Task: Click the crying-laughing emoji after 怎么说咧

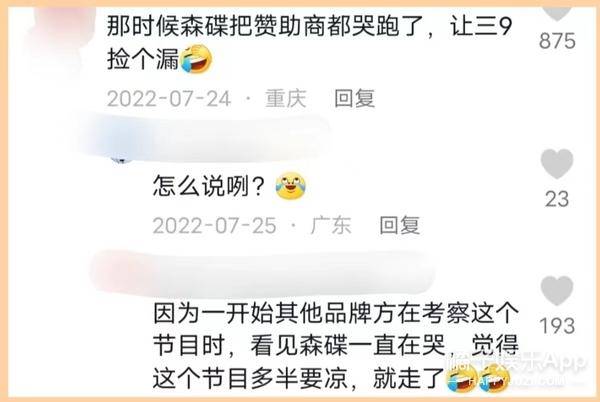Action: pyautogui.click(x=291, y=186)
